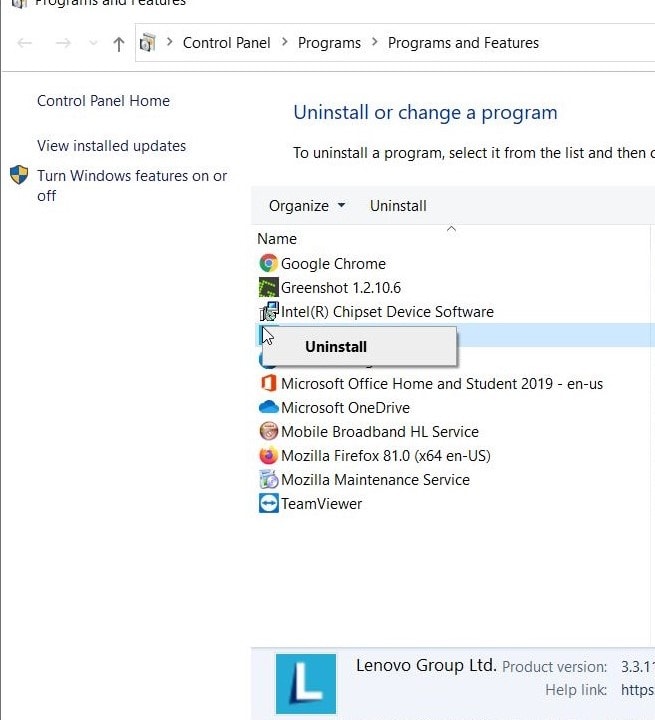Select the Mobile Broadband HL Service entry
This screenshot has width=655, height=720.
380,431
